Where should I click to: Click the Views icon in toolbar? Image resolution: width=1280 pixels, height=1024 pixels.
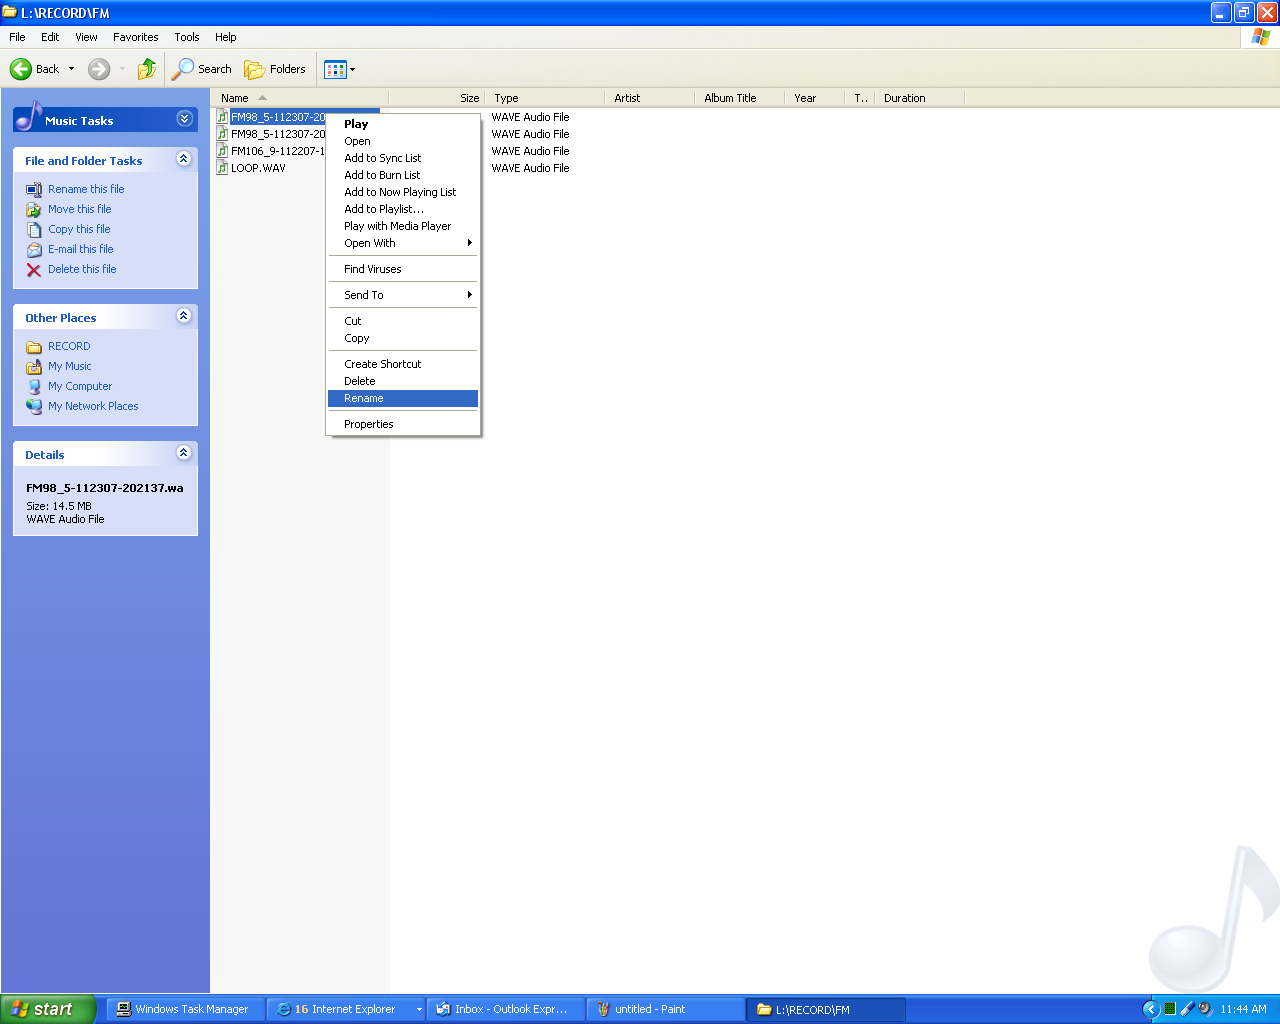click(x=335, y=69)
